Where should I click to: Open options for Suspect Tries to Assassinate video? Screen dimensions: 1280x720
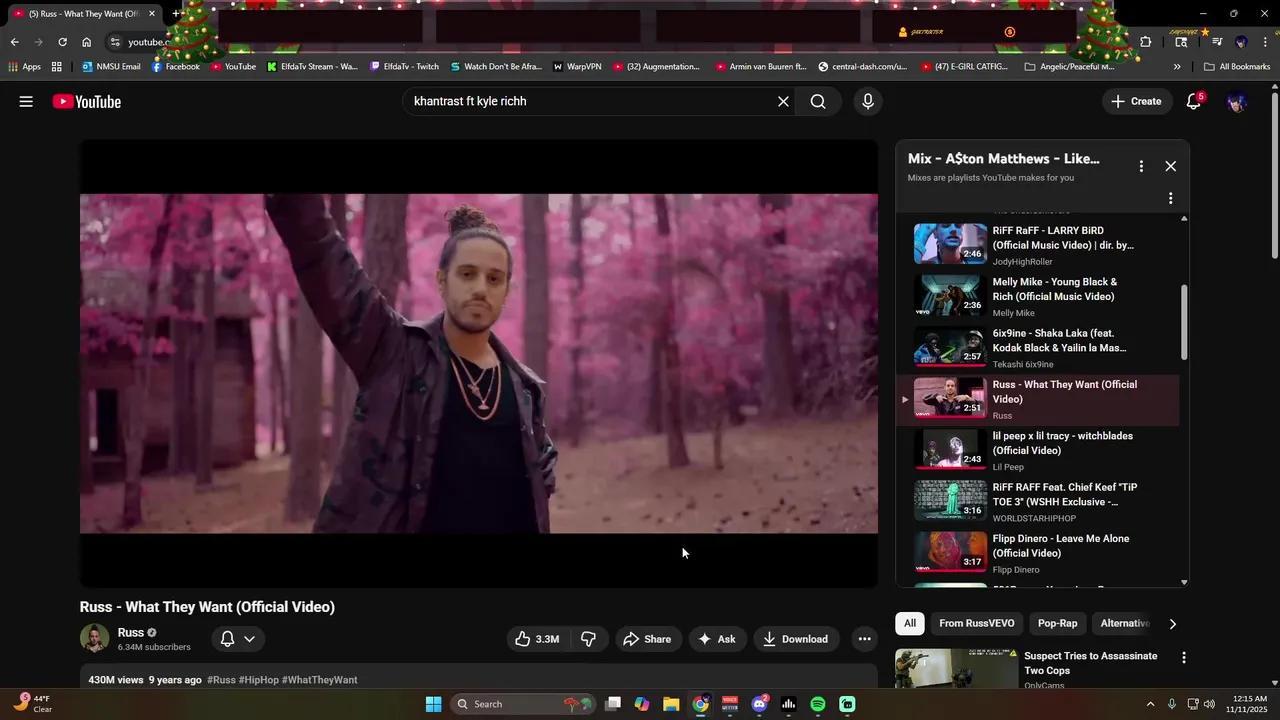click(x=1184, y=658)
